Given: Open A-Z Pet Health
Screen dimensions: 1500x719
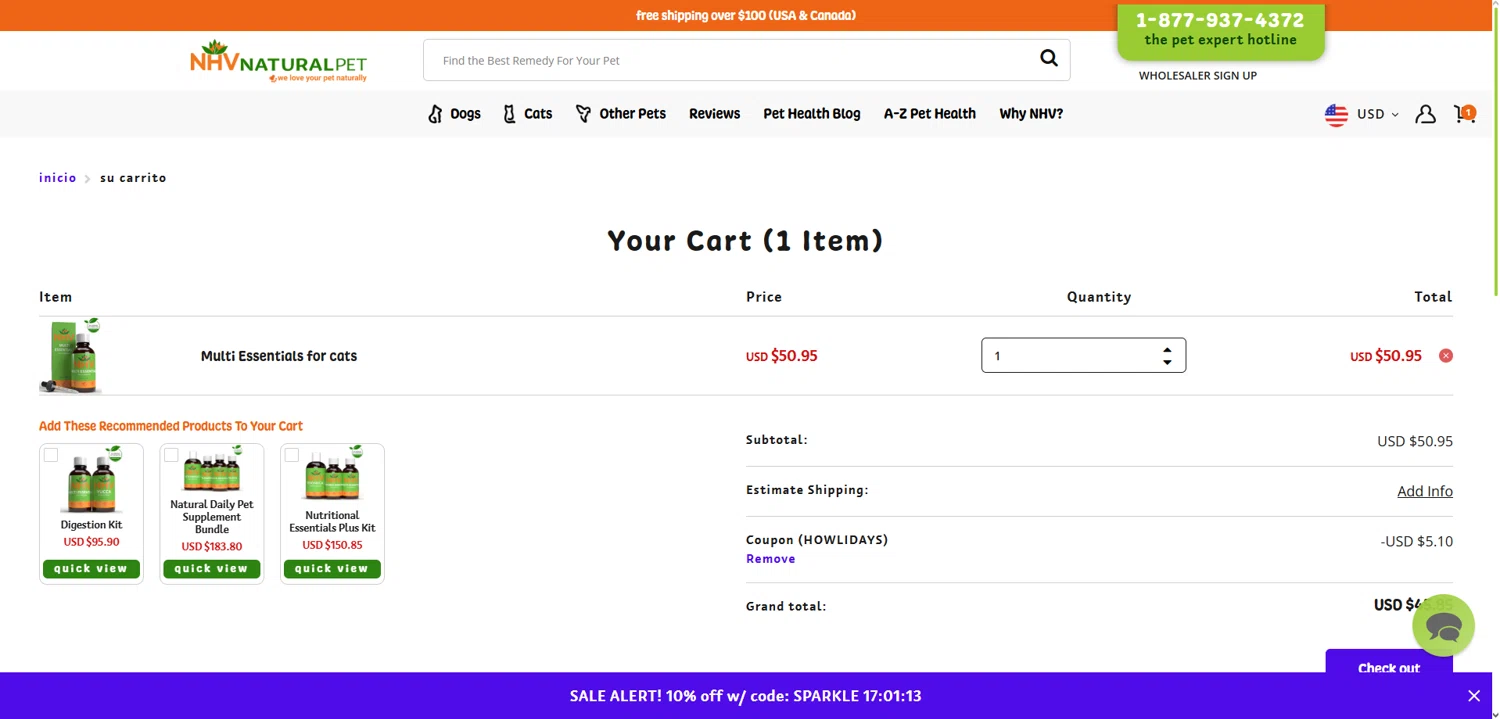Looking at the screenshot, I should tap(929, 114).
